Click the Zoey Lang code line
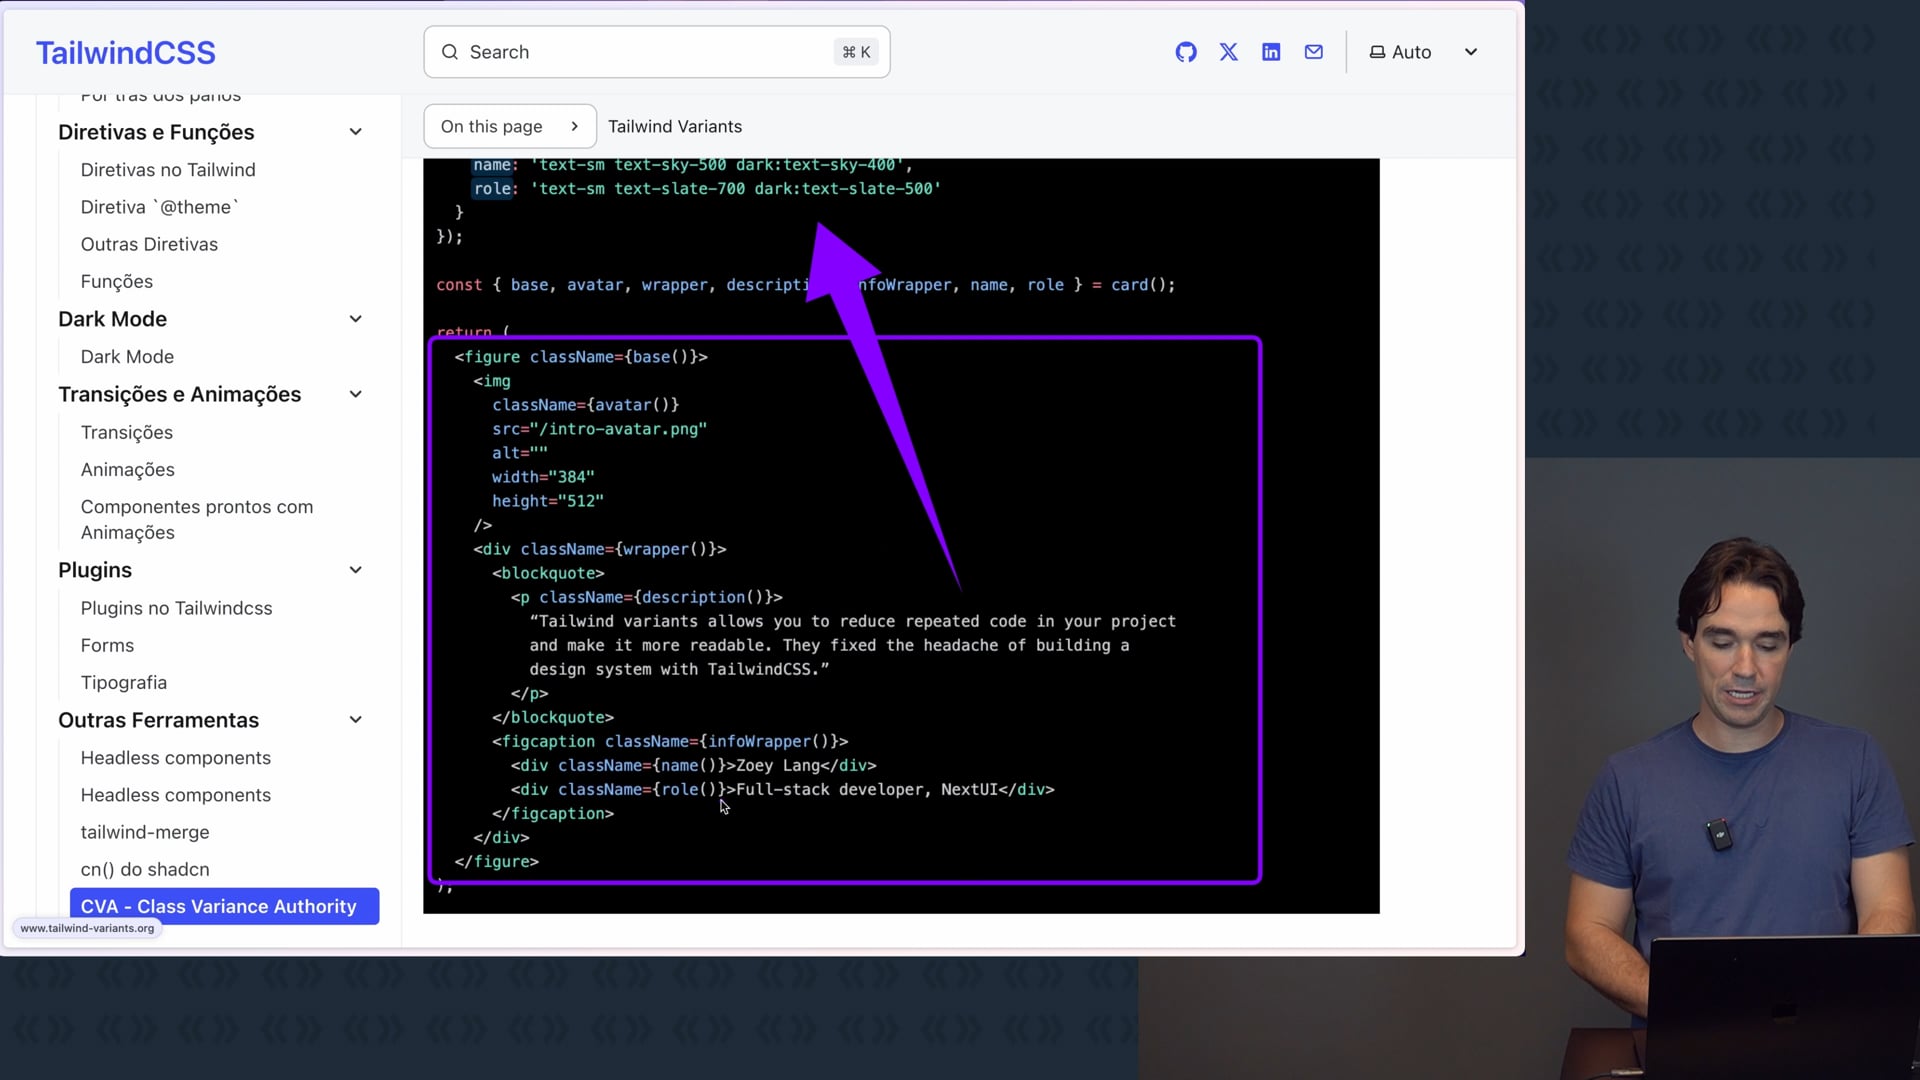Image resolution: width=1920 pixels, height=1080 pixels. 693,765
